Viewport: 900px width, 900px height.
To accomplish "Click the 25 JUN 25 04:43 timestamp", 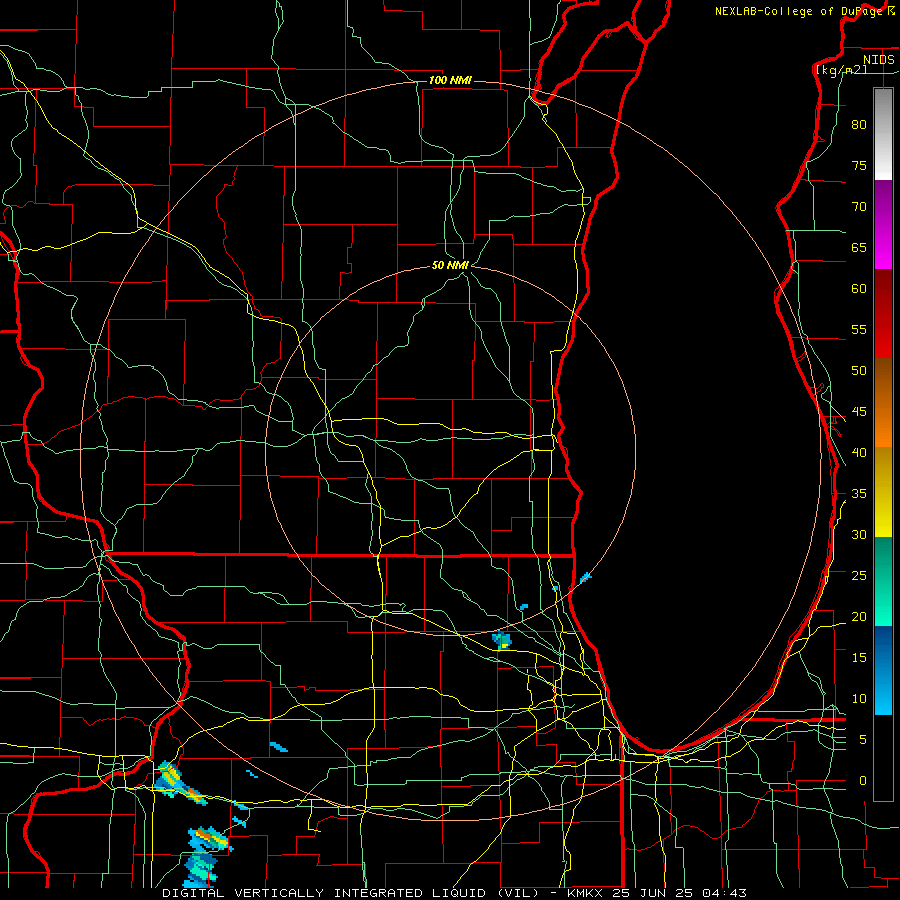I will [x=680, y=893].
